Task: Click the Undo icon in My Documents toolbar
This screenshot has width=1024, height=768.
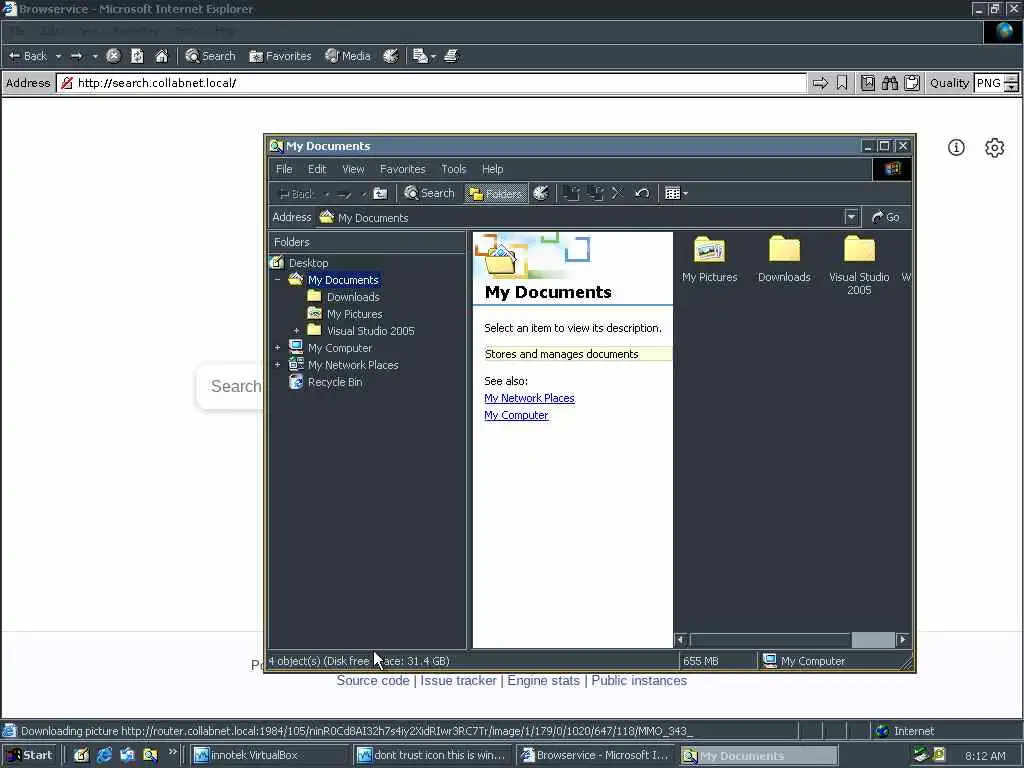Action: (642, 193)
